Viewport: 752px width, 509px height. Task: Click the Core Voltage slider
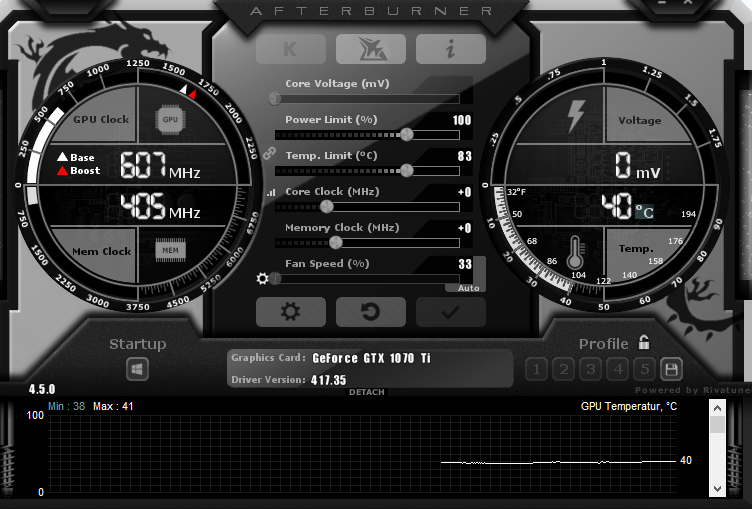[367, 99]
